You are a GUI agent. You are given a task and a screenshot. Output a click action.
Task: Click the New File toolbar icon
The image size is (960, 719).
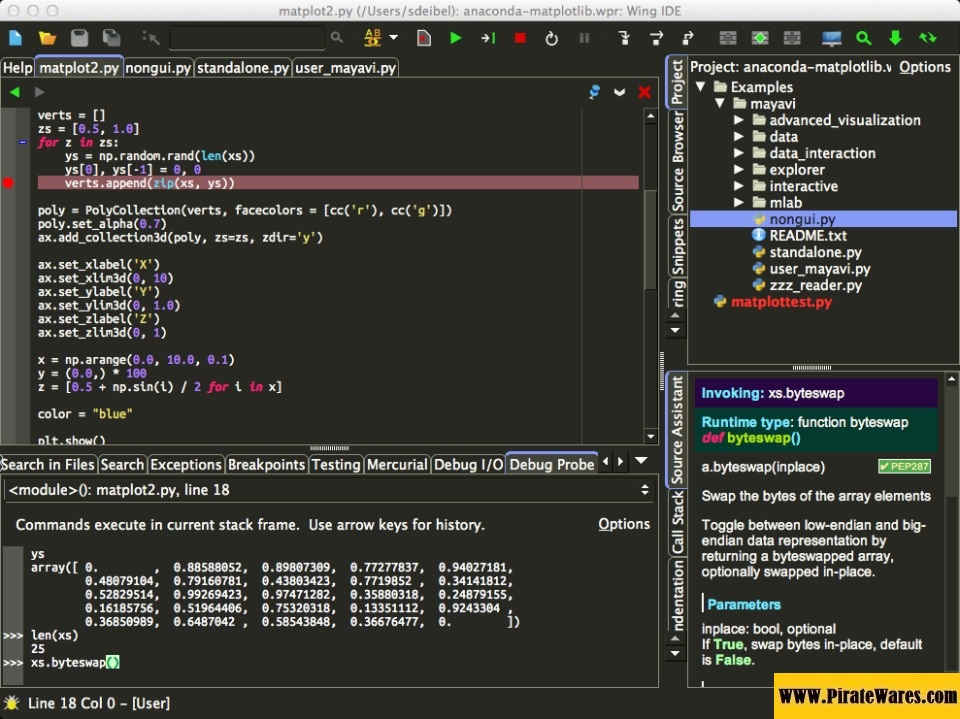[15, 38]
